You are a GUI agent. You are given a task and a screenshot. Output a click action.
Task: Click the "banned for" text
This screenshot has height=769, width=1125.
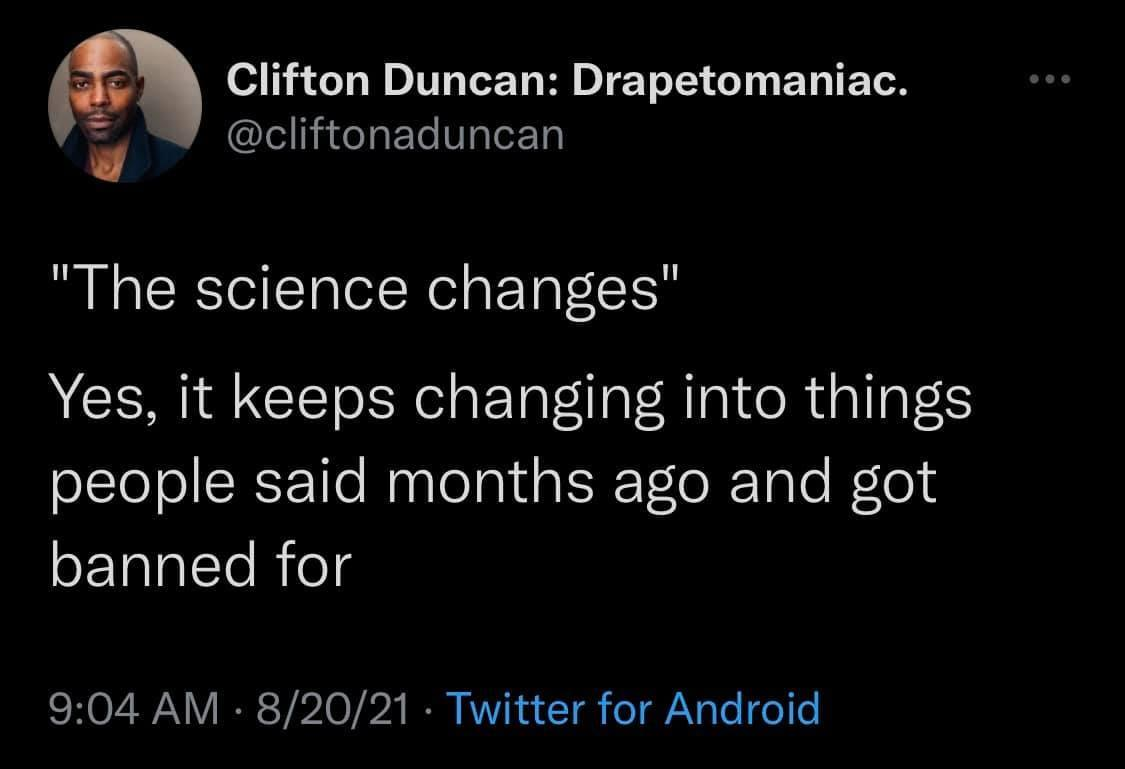pyautogui.click(x=199, y=565)
